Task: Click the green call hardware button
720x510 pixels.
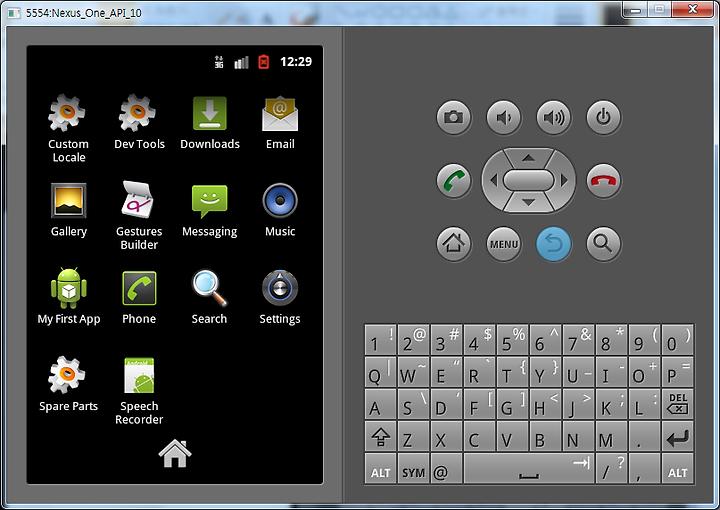Action: 454,180
